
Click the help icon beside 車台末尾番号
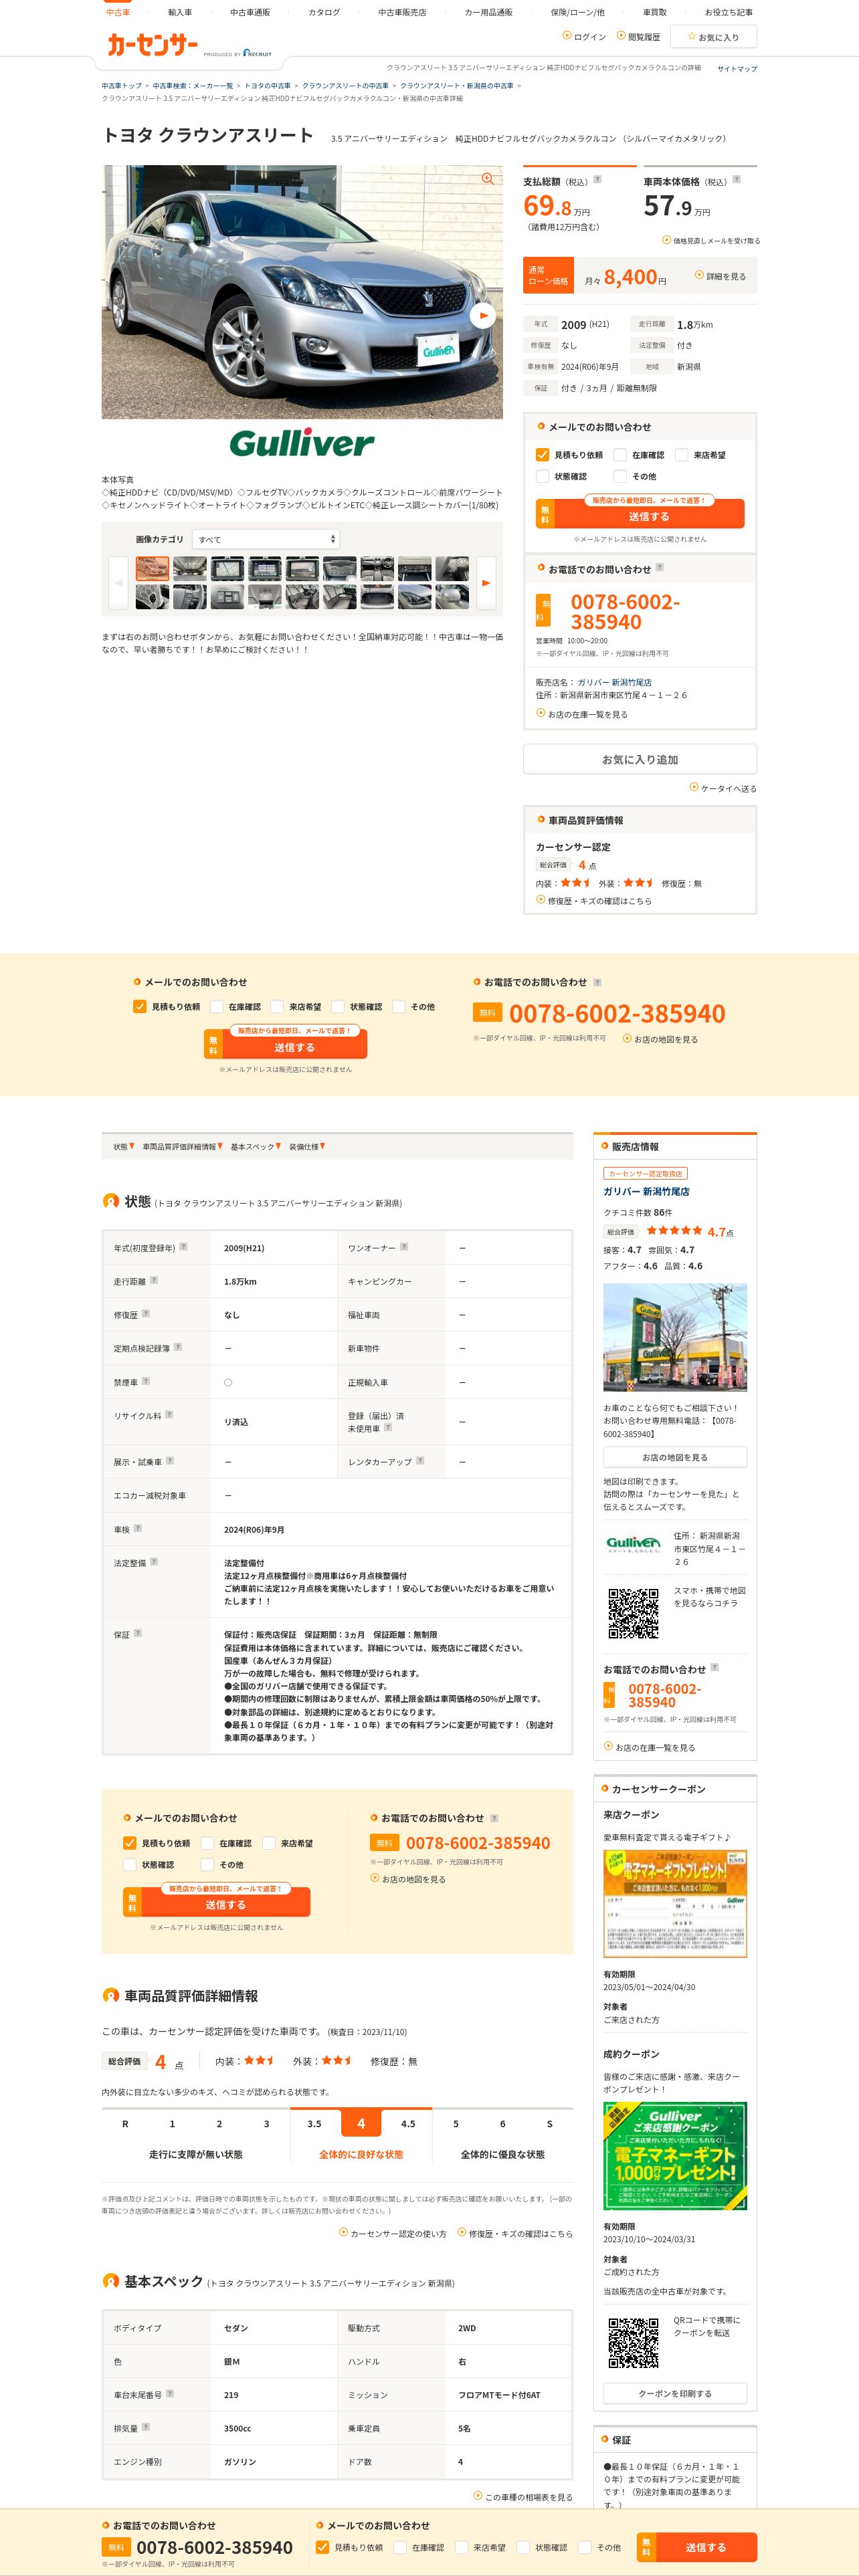(x=170, y=2393)
